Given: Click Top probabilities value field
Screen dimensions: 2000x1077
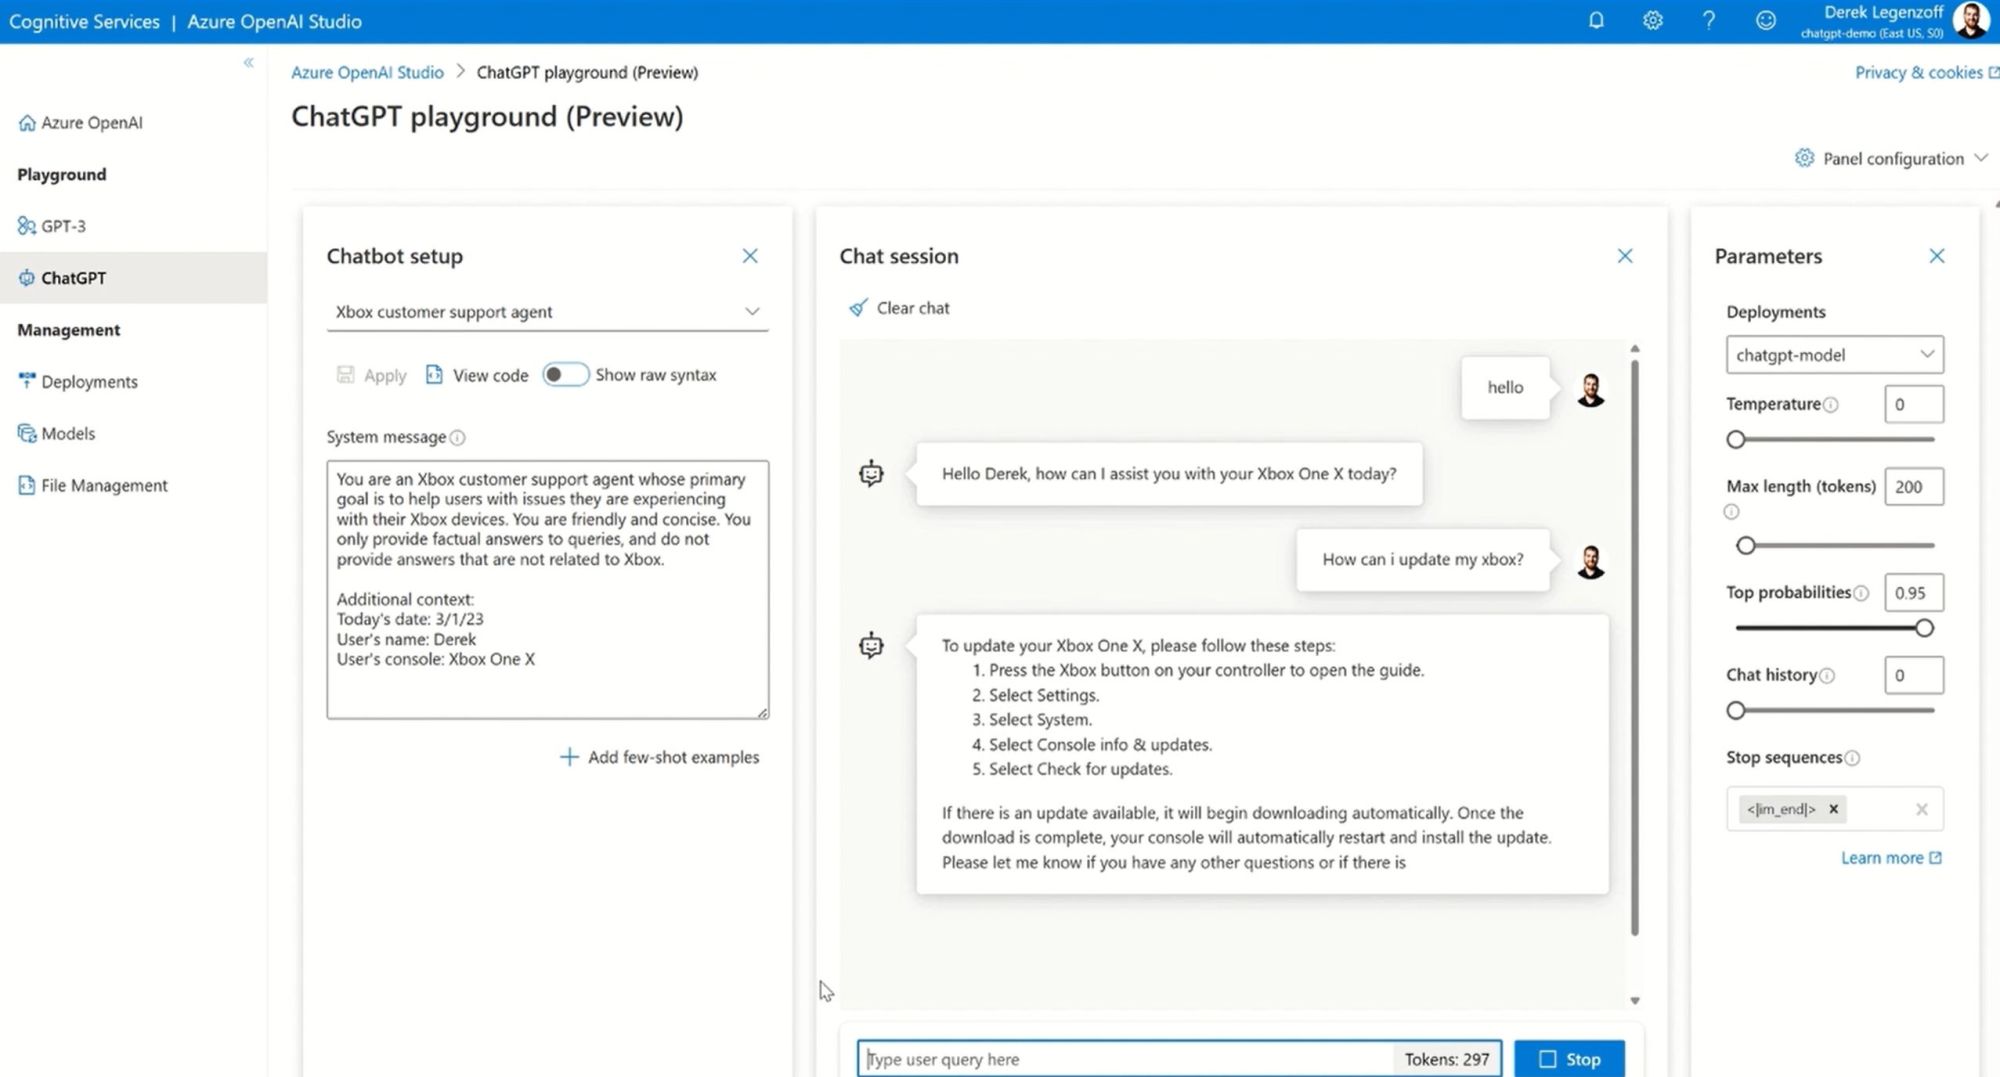Looking at the screenshot, I should click(1913, 592).
